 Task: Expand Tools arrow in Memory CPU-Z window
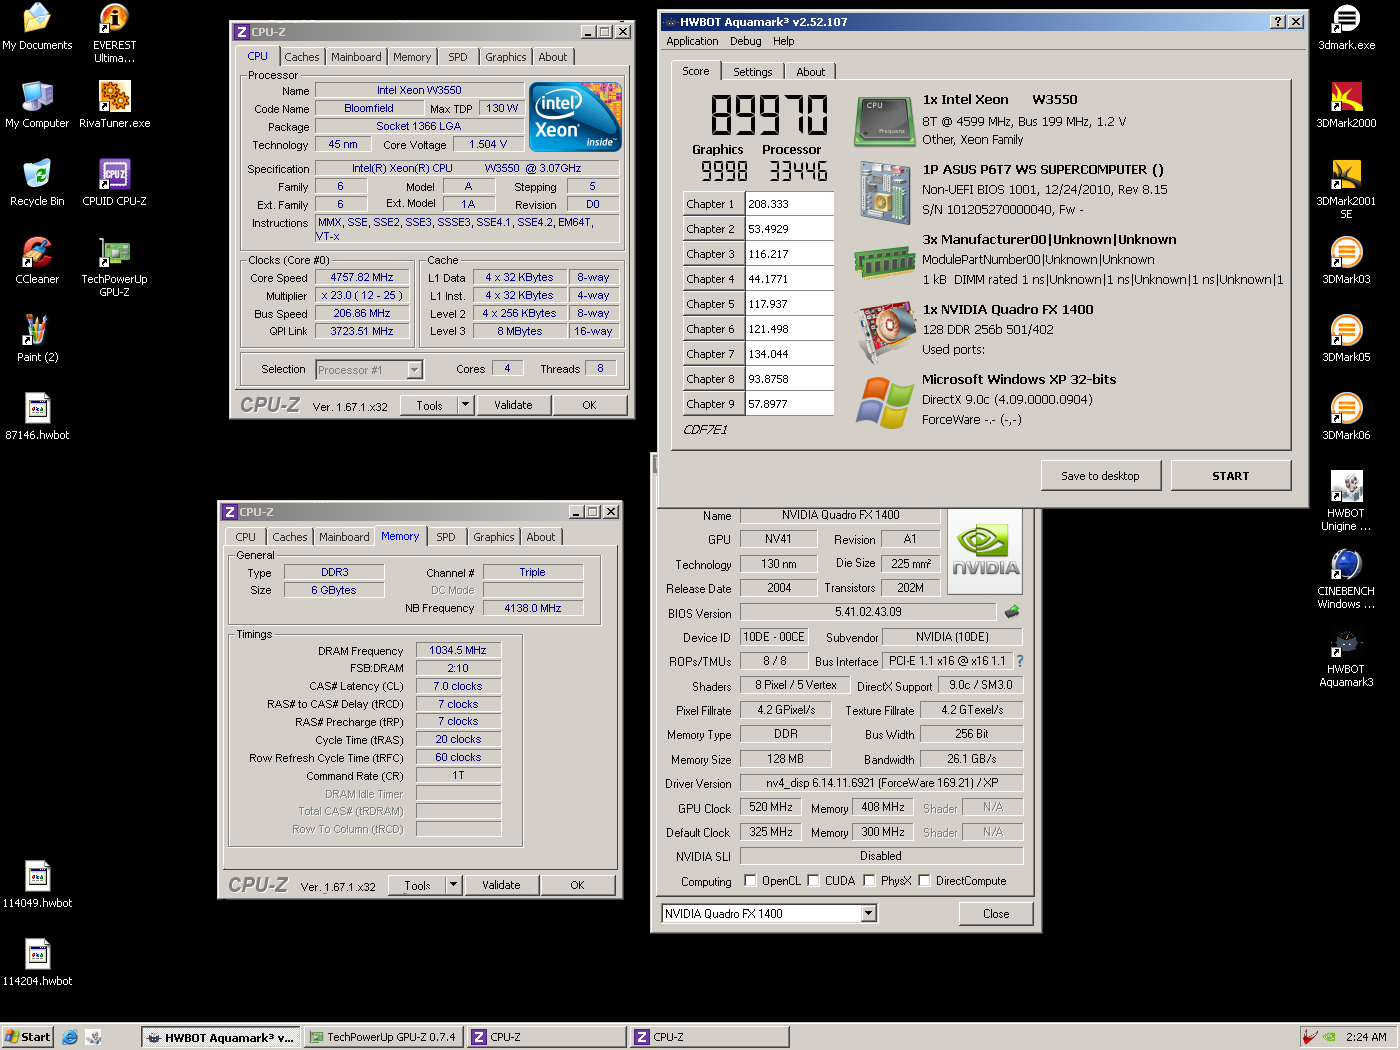[x=453, y=885]
